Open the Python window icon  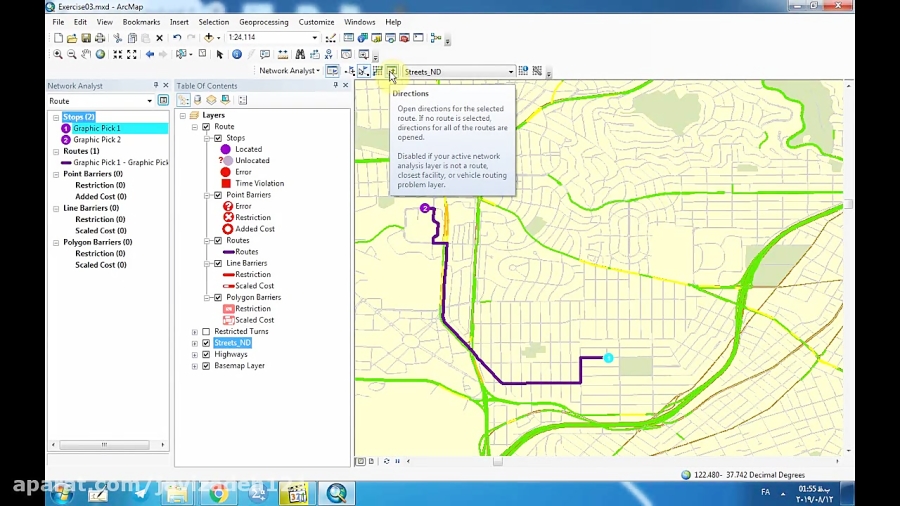(418, 38)
